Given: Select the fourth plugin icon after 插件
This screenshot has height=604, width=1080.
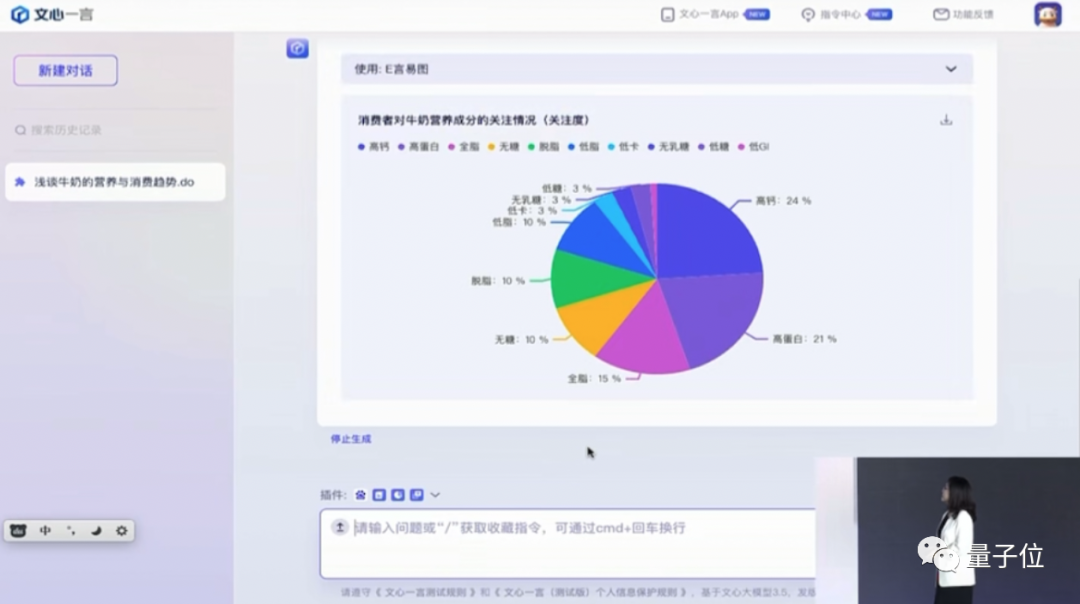Looking at the screenshot, I should pos(416,495).
